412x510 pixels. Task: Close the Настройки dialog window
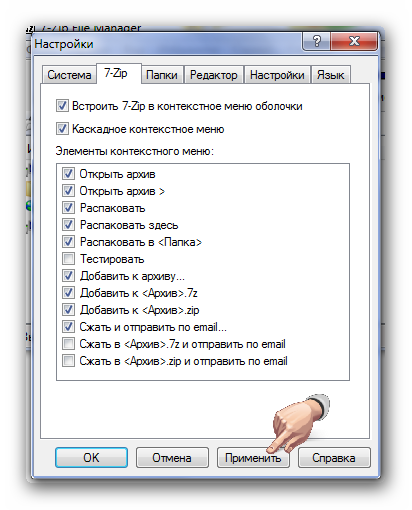pyautogui.click(x=354, y=41)
